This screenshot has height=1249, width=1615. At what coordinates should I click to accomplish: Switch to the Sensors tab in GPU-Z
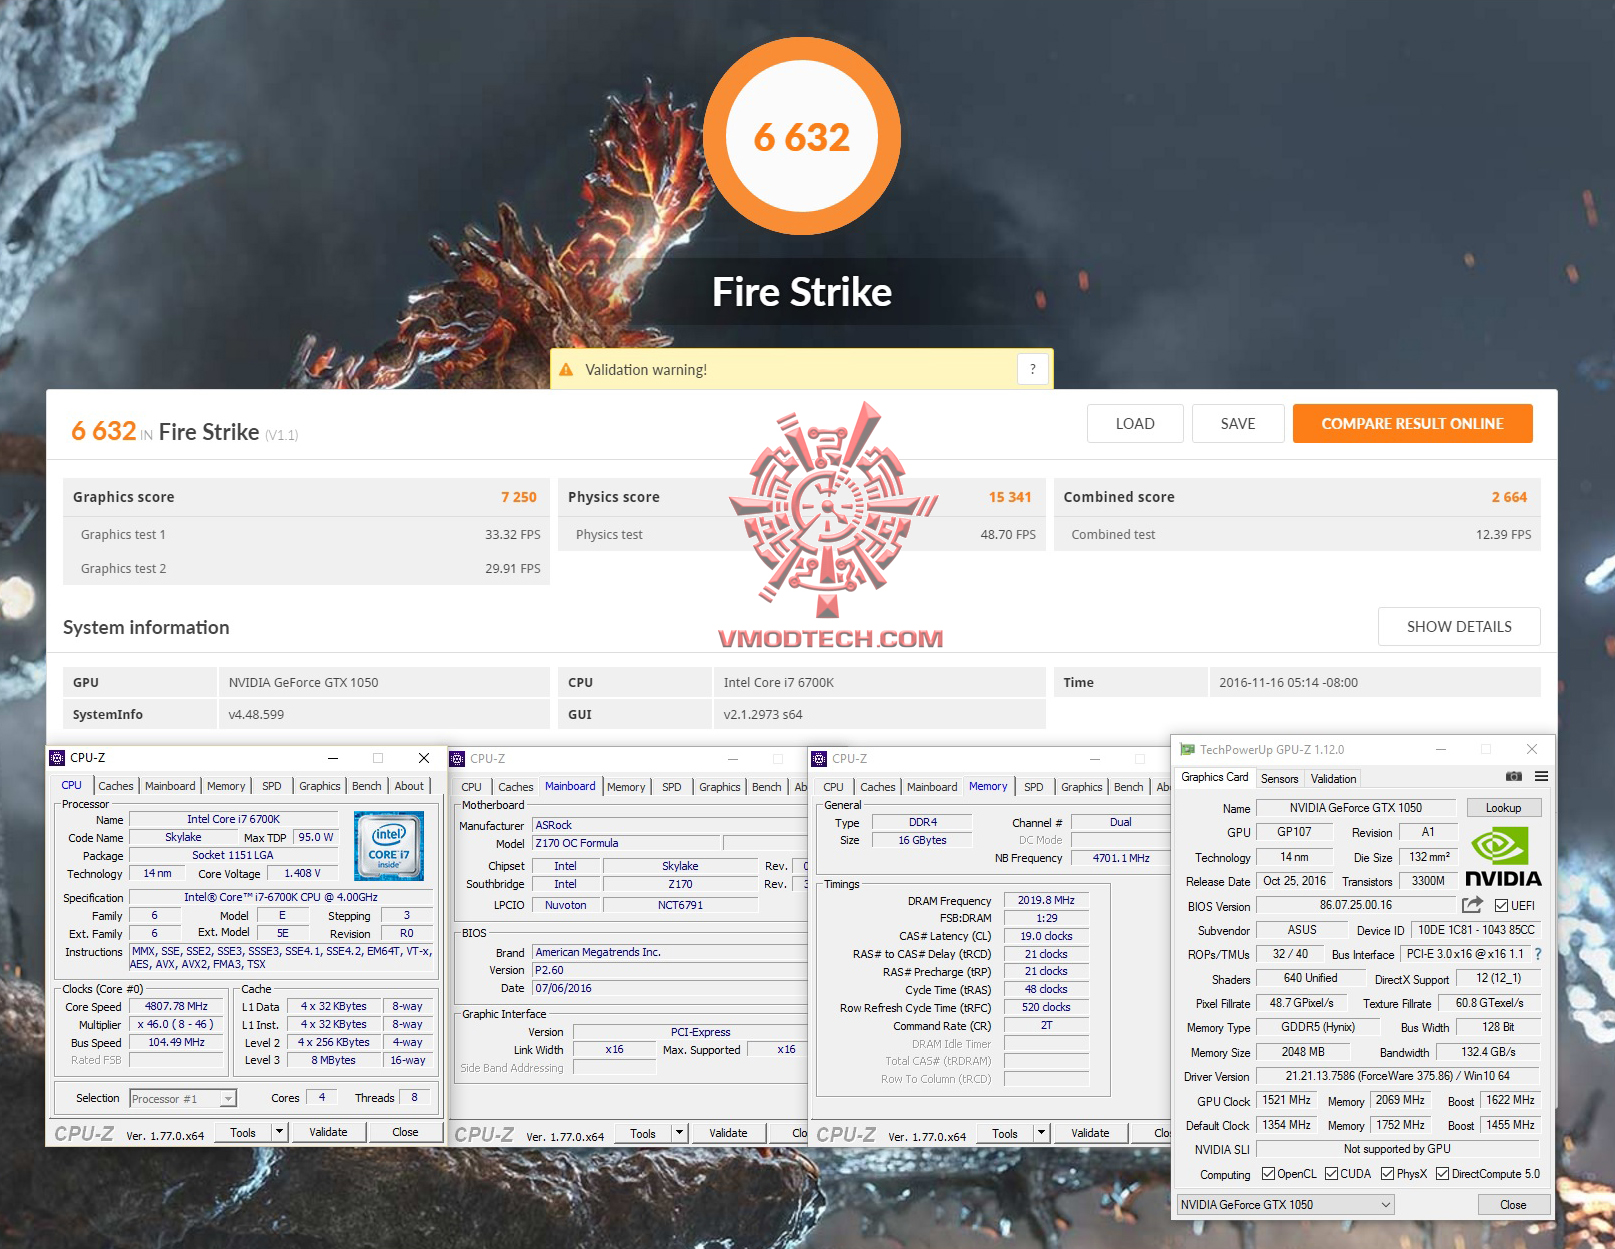(1279, 778)
